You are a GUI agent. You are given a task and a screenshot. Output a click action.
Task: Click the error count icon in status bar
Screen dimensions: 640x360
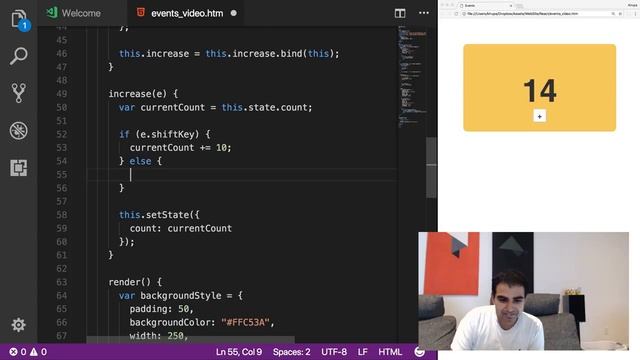tap(13, 352)
